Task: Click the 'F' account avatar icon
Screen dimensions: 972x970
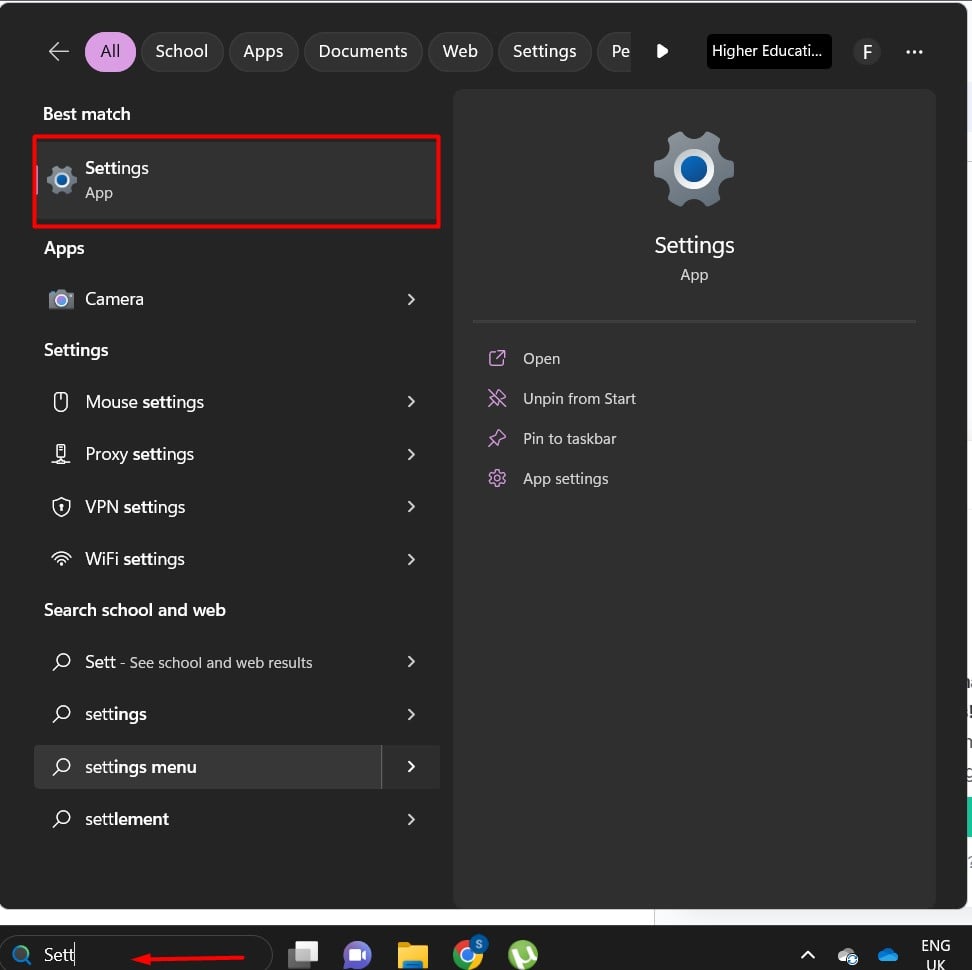Action: (x=866, y=52)
